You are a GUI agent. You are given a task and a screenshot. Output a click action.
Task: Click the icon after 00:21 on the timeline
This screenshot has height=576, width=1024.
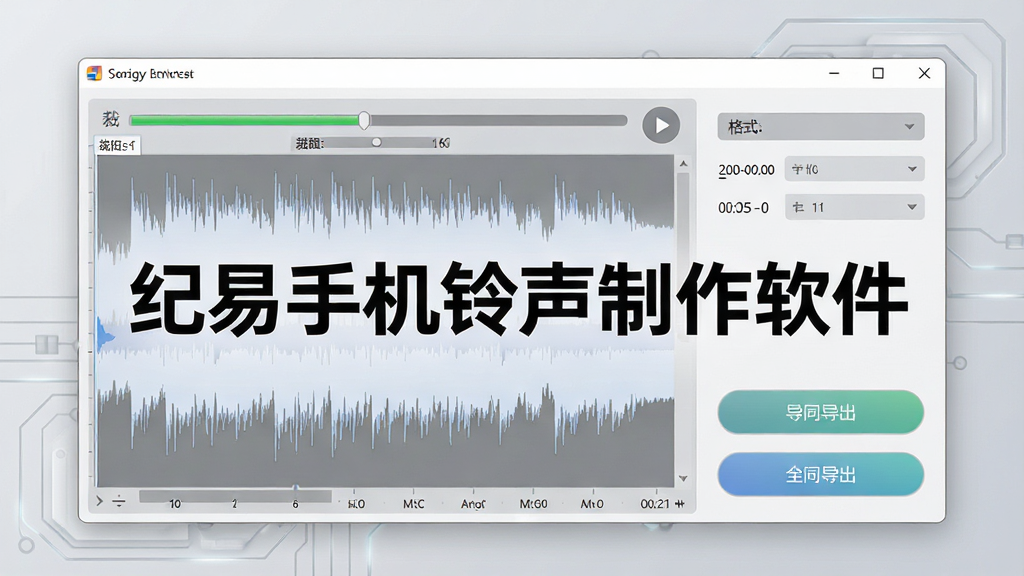[680, 504]
